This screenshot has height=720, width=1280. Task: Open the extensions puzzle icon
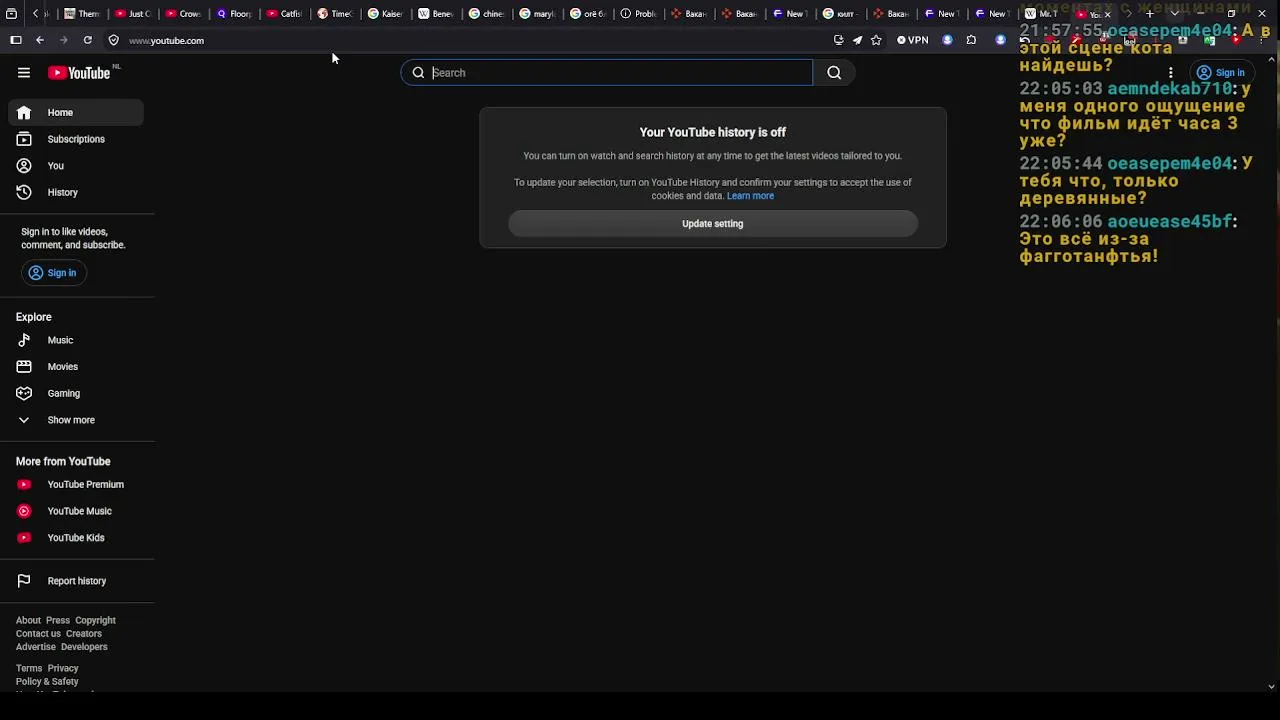point(971,40)
